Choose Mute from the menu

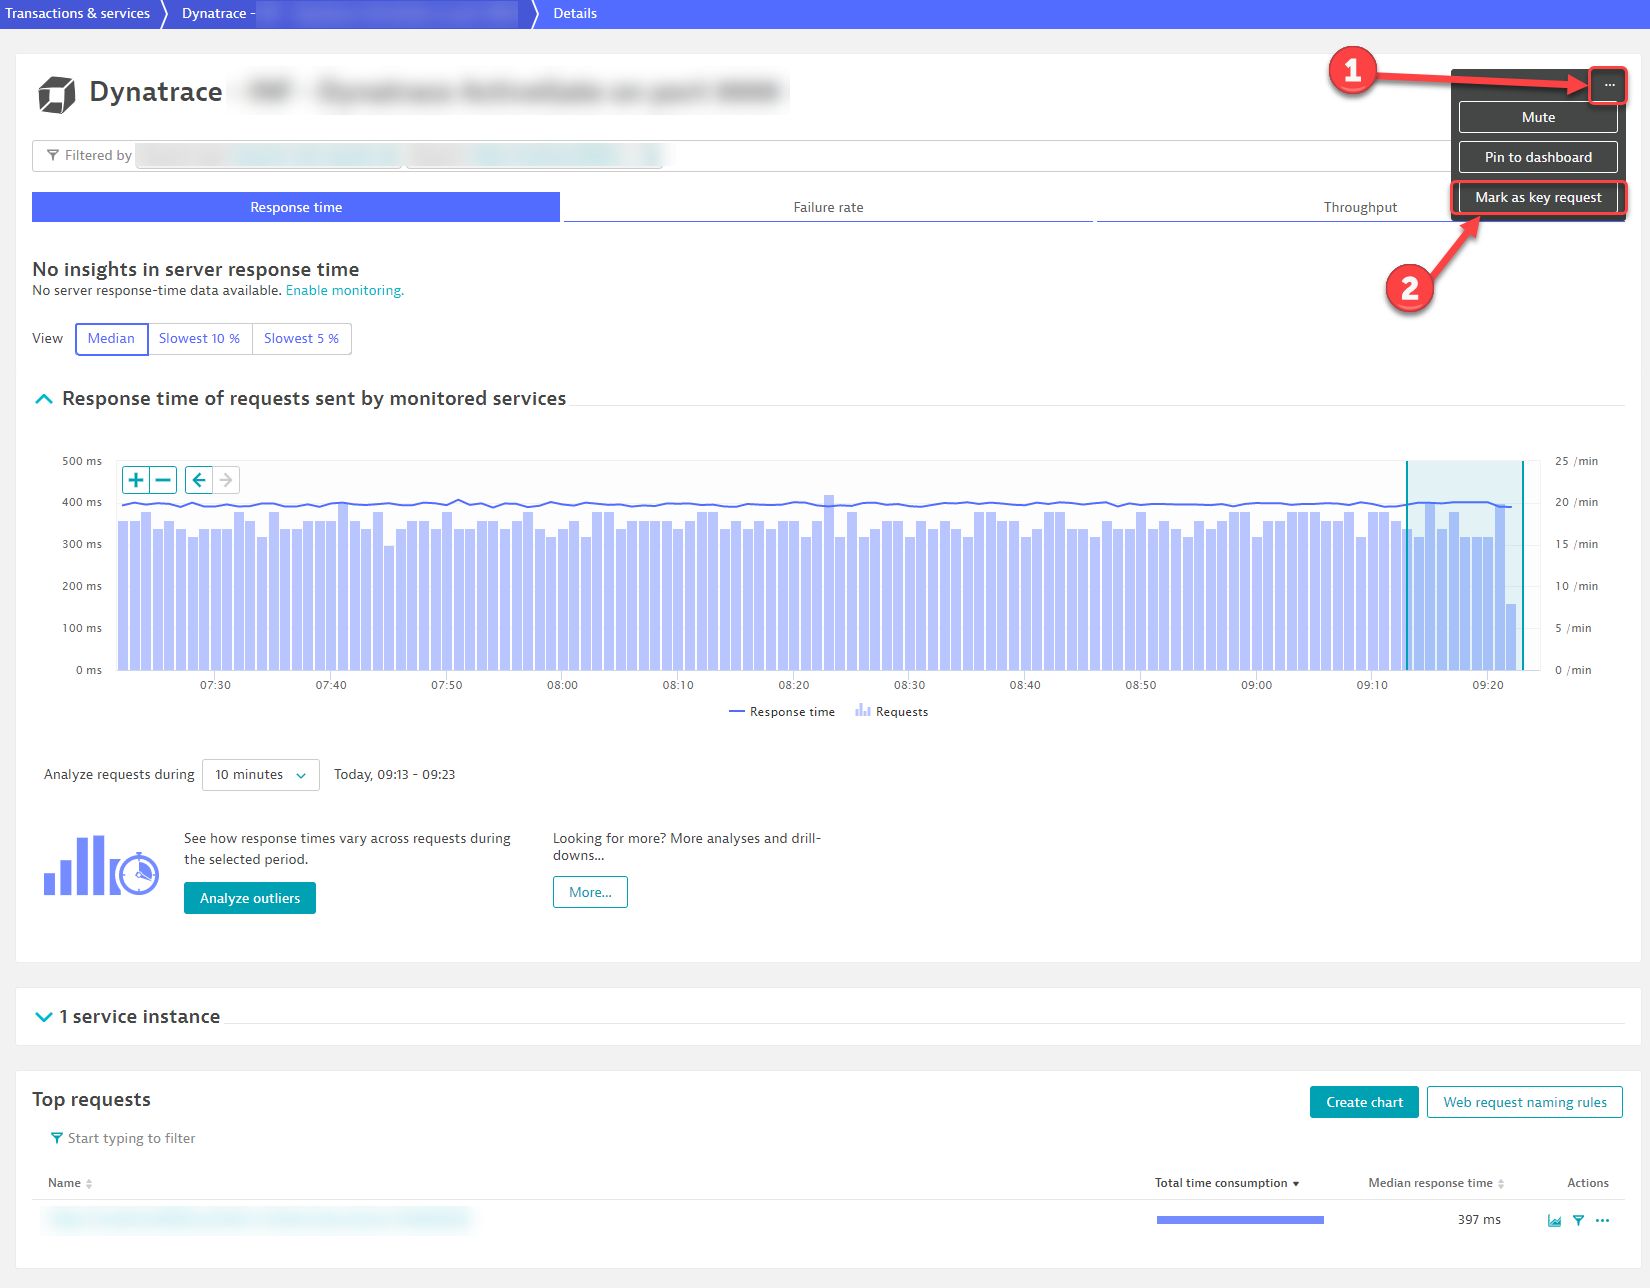1538,117
